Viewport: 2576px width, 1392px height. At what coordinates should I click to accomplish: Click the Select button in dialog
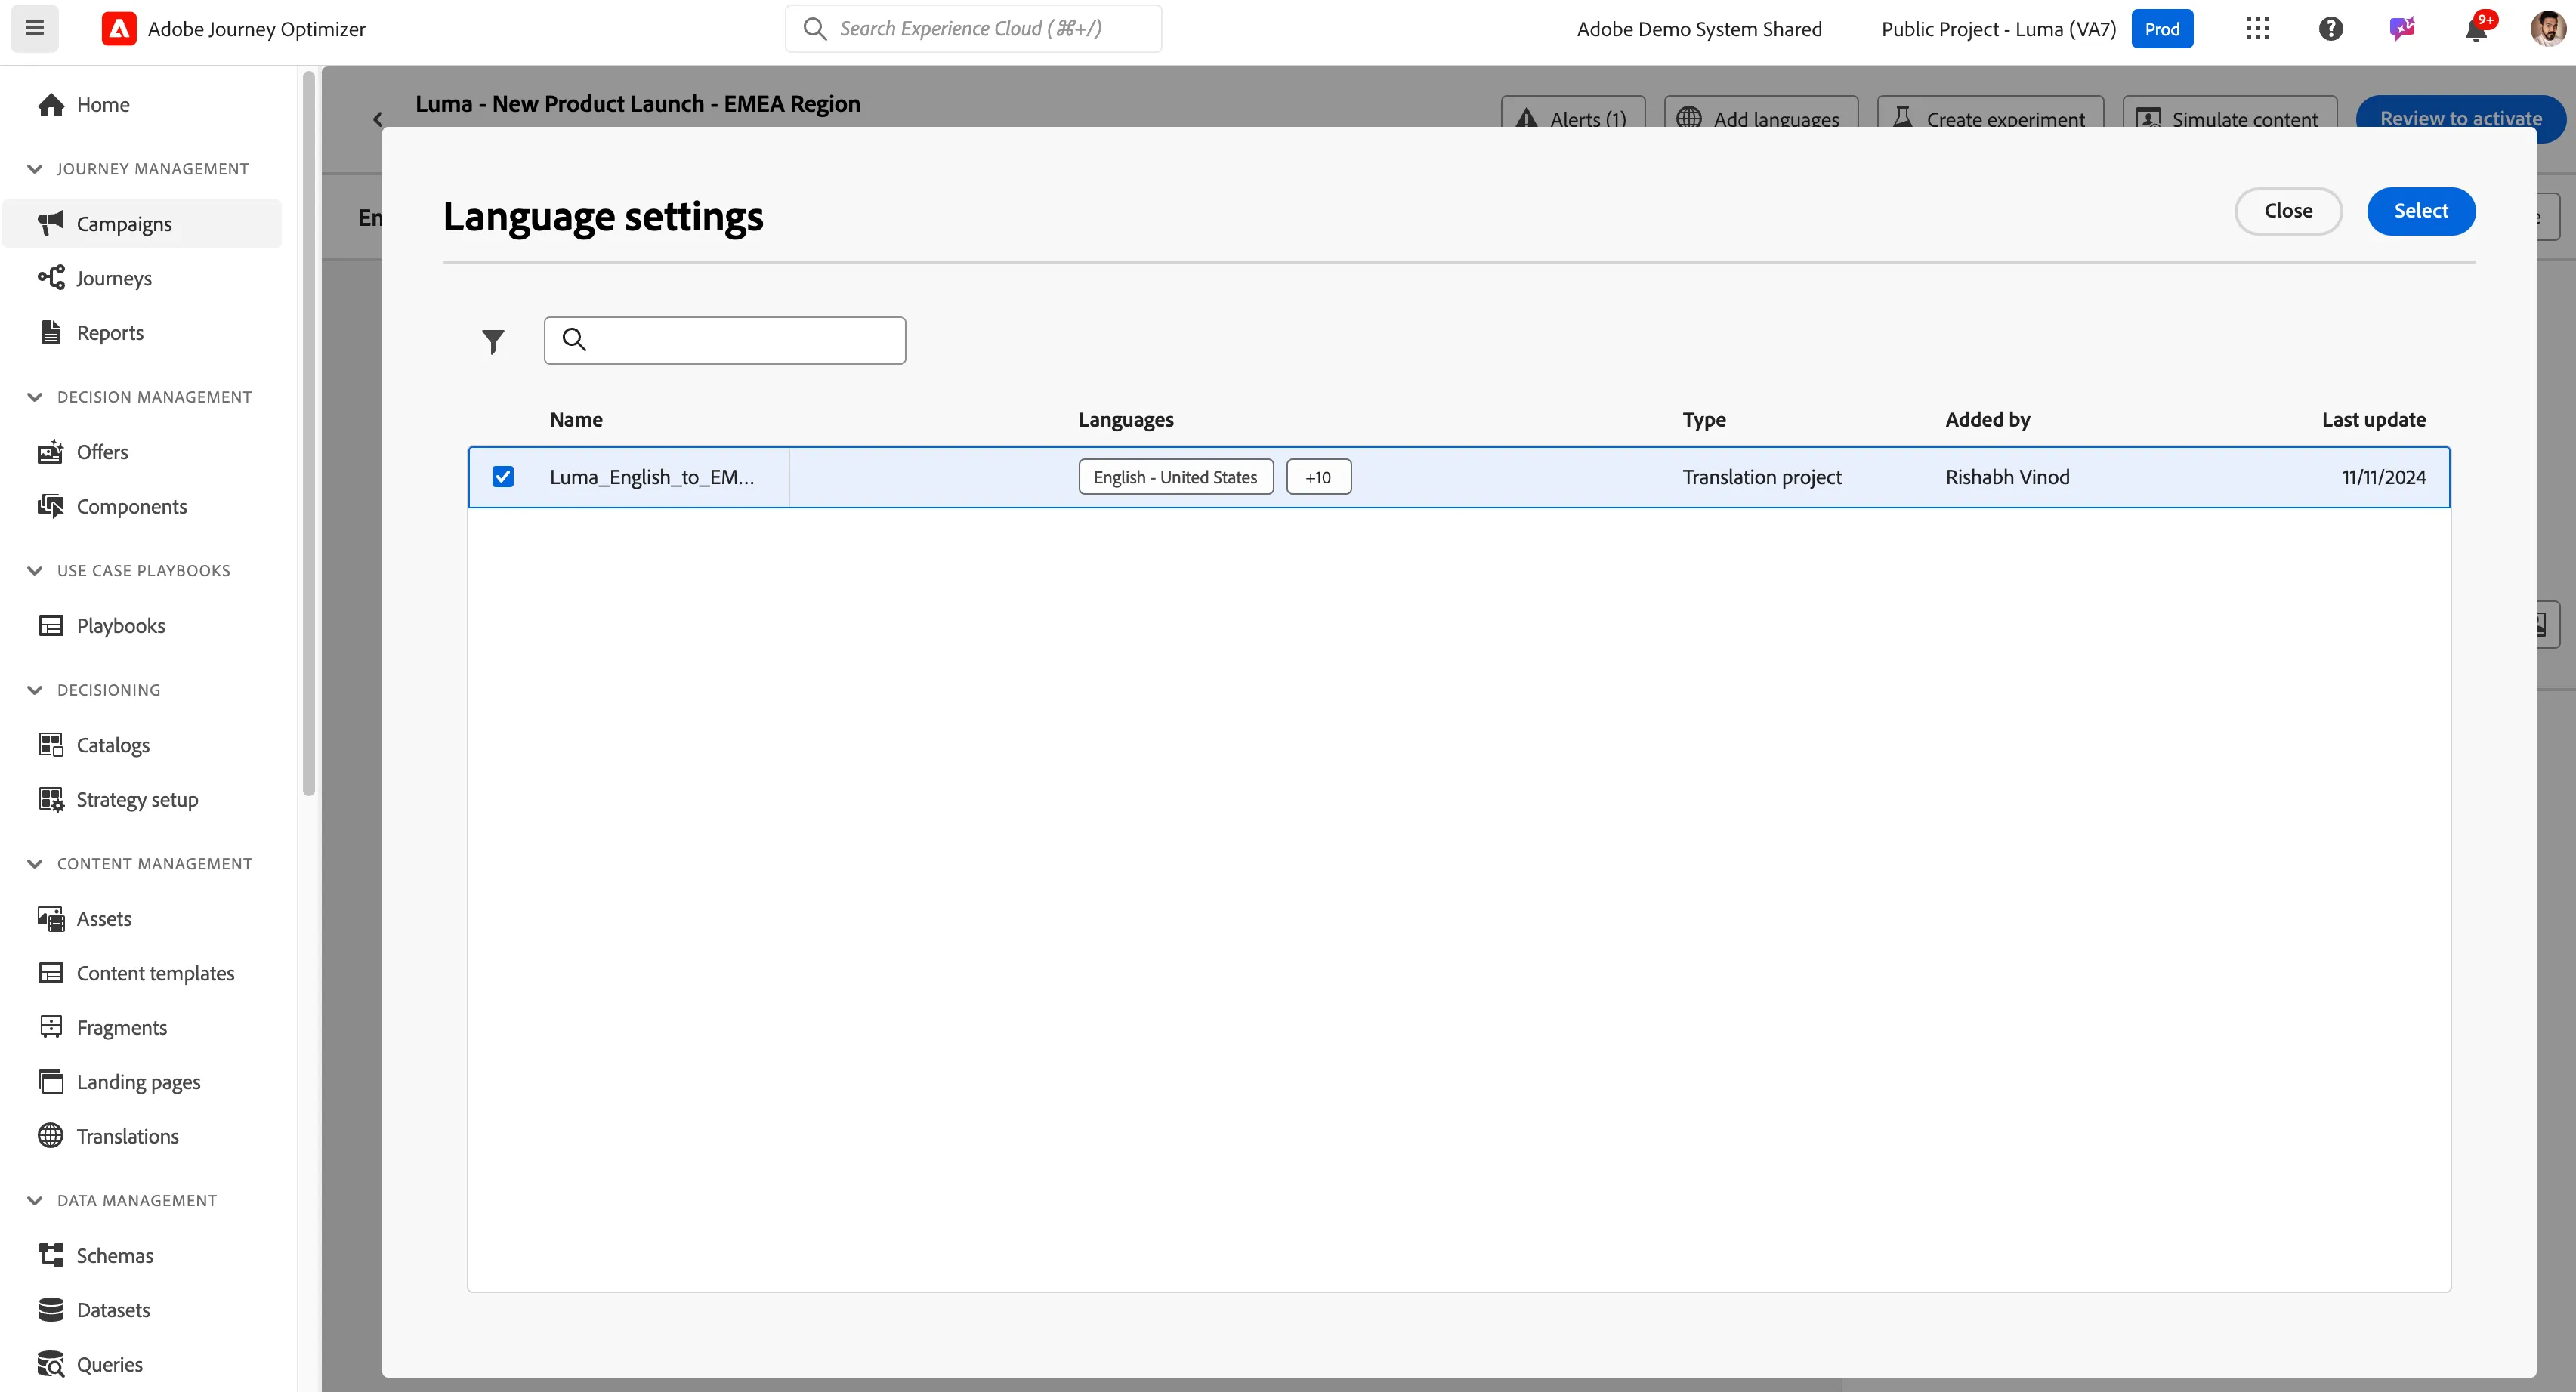(2421, 211)
